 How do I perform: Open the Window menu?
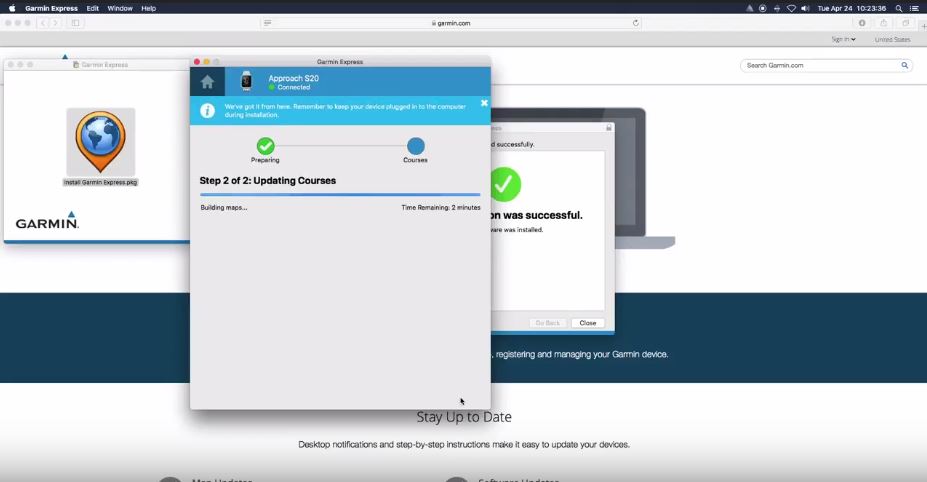pos(120,8)
